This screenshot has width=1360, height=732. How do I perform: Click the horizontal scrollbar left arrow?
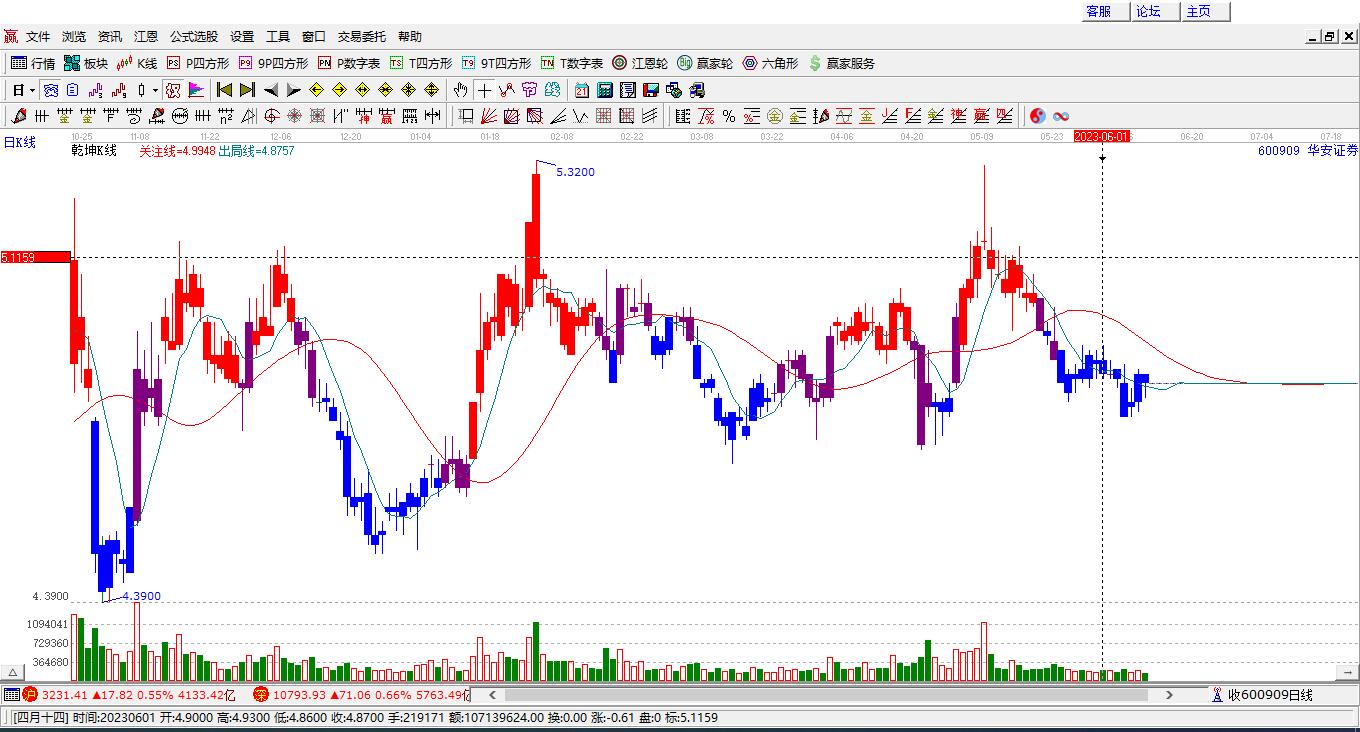[x=492, y=695]
